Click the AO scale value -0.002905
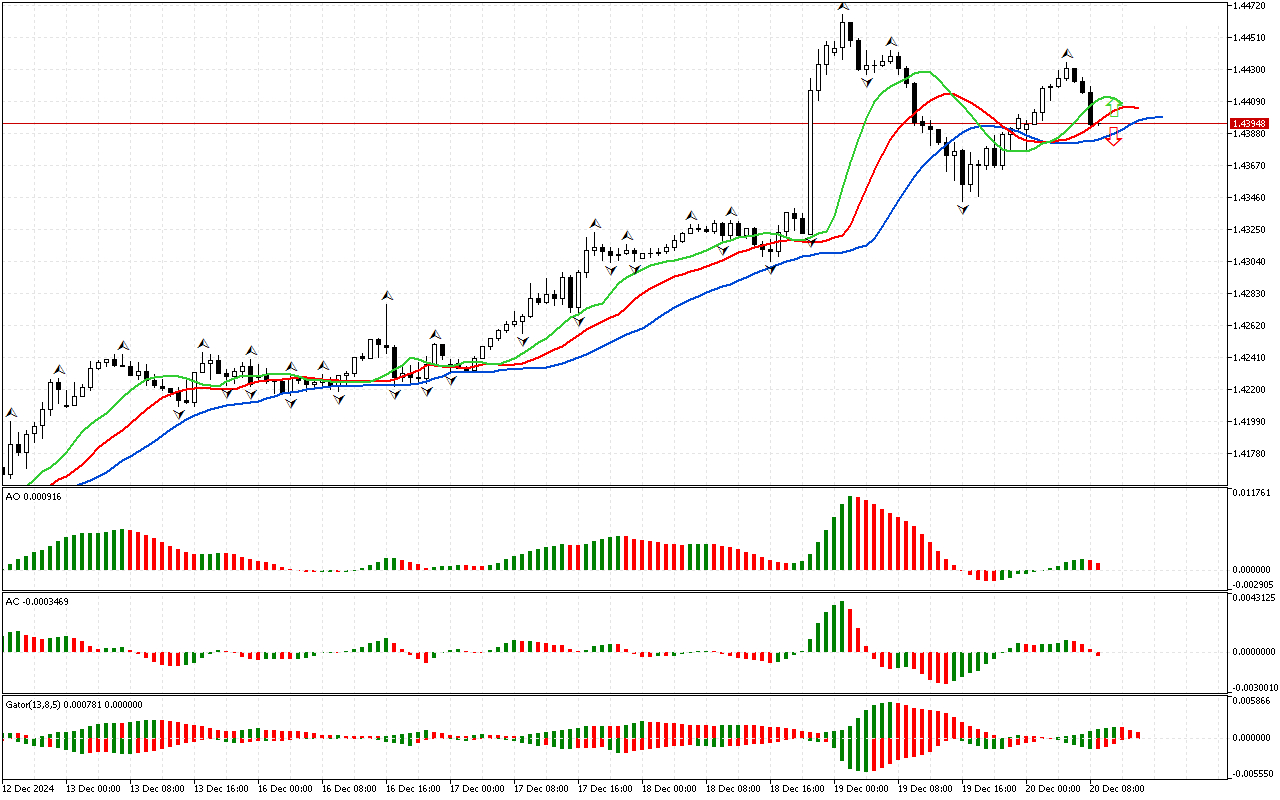The image size is (1280, 800). 1252,584
